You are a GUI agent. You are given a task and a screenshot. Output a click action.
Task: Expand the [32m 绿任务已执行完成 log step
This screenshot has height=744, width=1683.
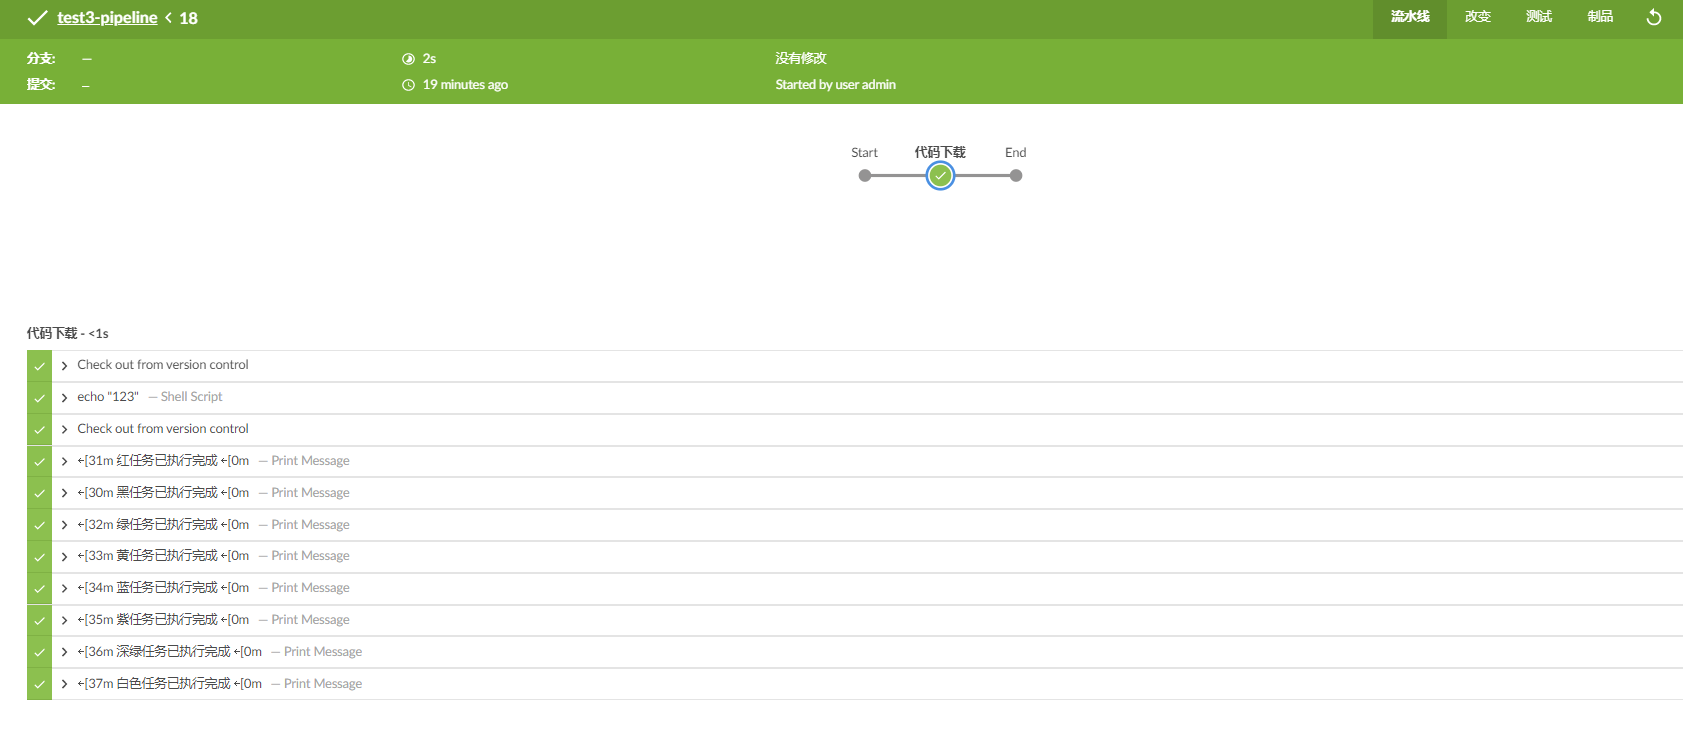64,525
